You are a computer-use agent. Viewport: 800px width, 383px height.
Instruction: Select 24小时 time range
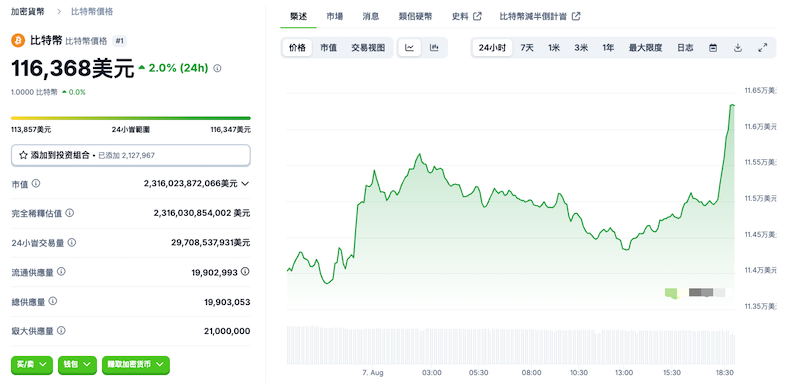(492, 48)
